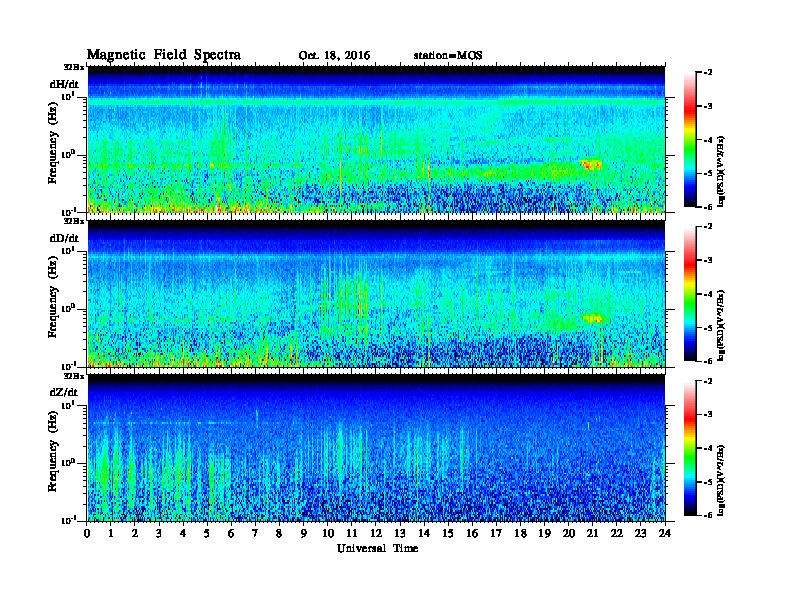
Task: Click the 'Universal Time' axis label
Action: (378, 548)
